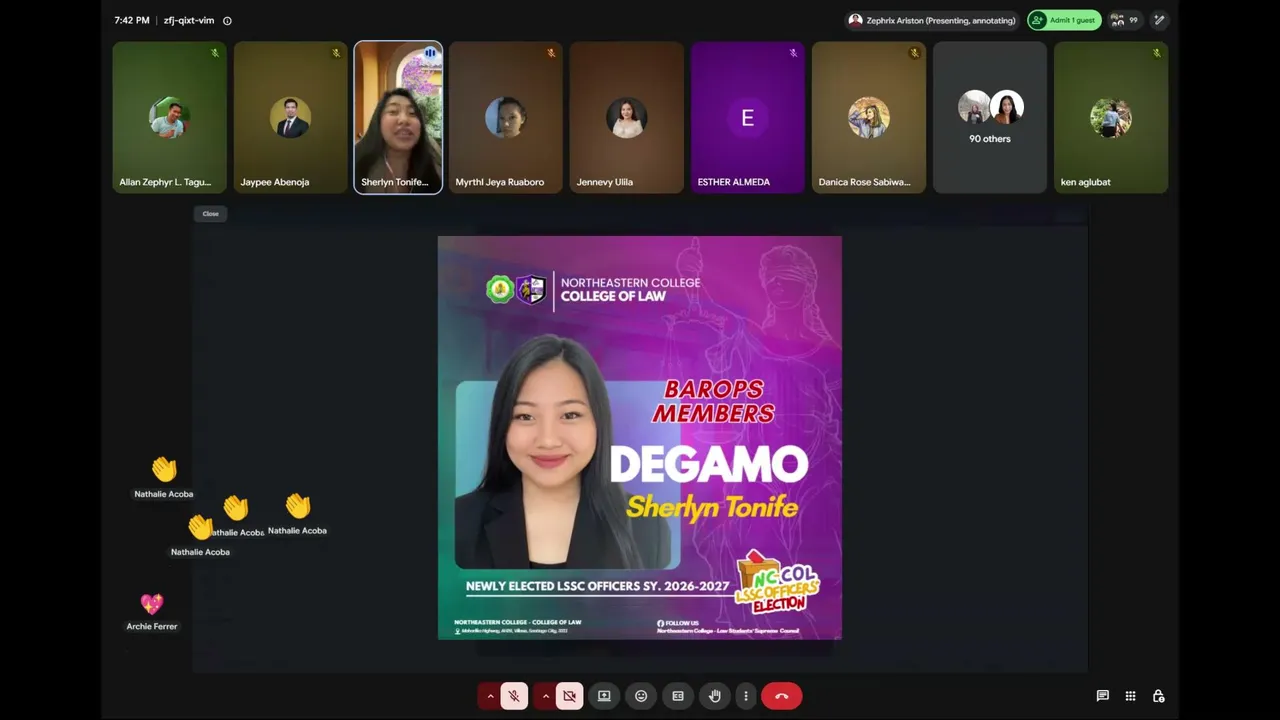Click the shared Degamo presentation slide
Image resolution: width=1280 pixels, height=720 pixels.
pos(640,437)
